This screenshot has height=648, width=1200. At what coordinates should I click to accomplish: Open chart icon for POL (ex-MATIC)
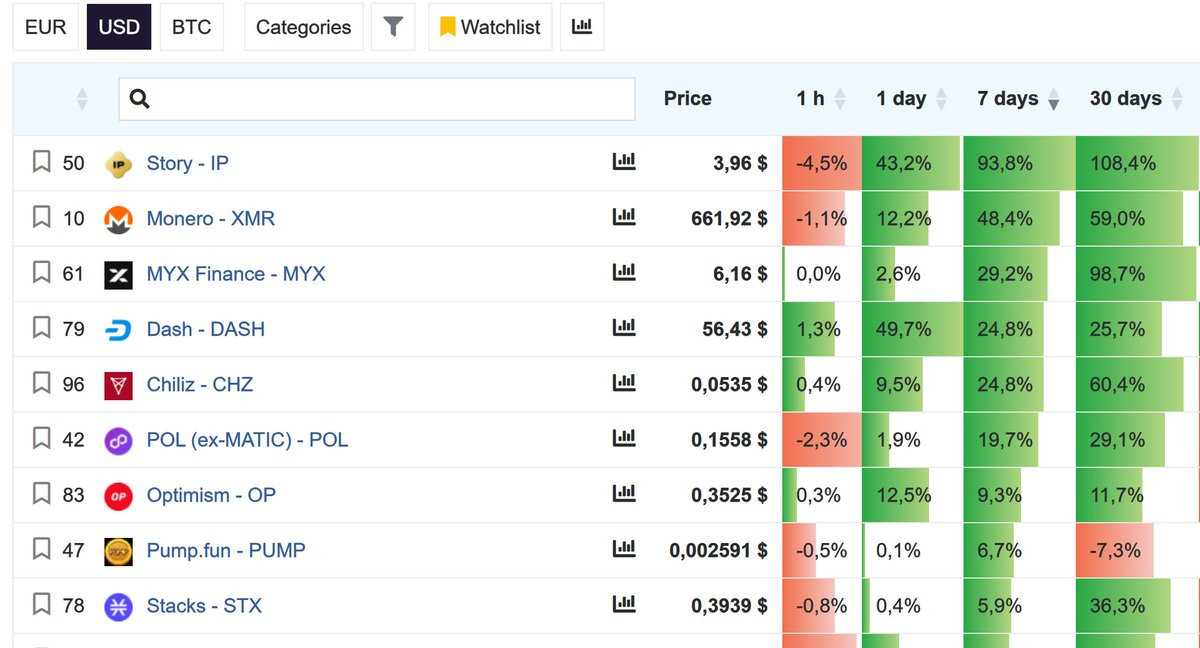(x=624, y=437)
